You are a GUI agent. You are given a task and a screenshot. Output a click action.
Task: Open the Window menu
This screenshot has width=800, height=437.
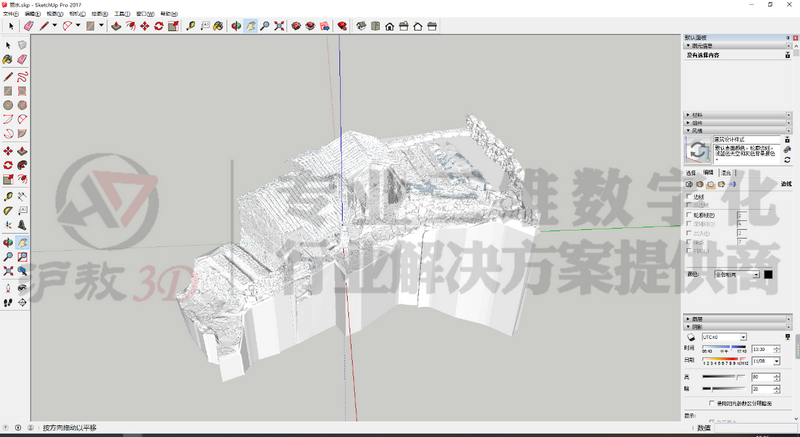pos(145,14)
